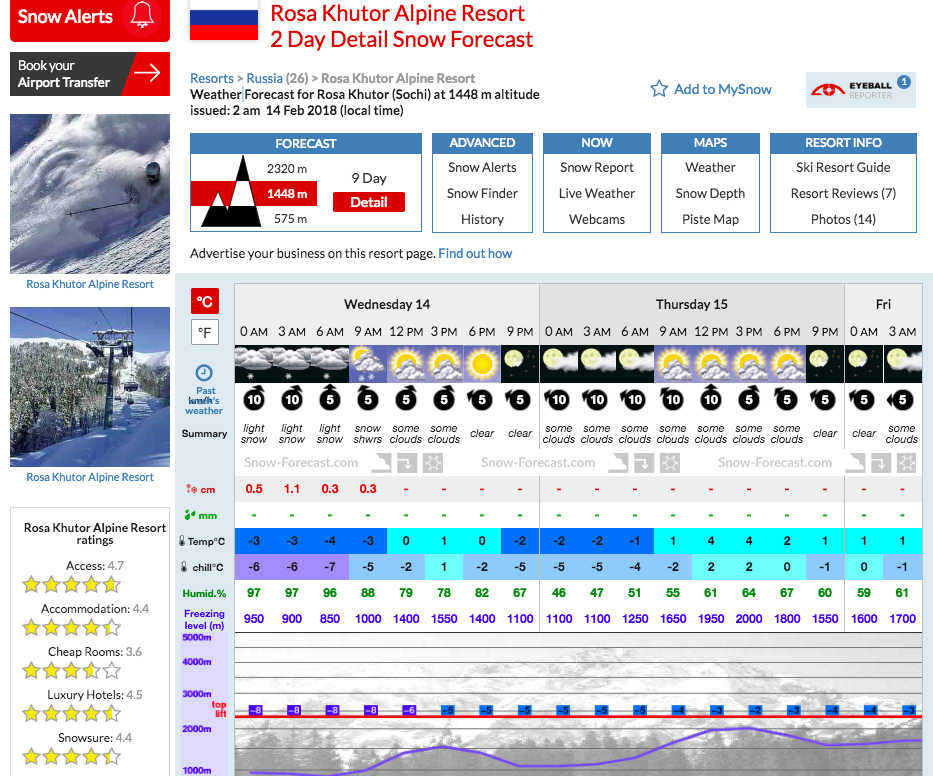Click the Russia breadcrumb link

[264, 79]
